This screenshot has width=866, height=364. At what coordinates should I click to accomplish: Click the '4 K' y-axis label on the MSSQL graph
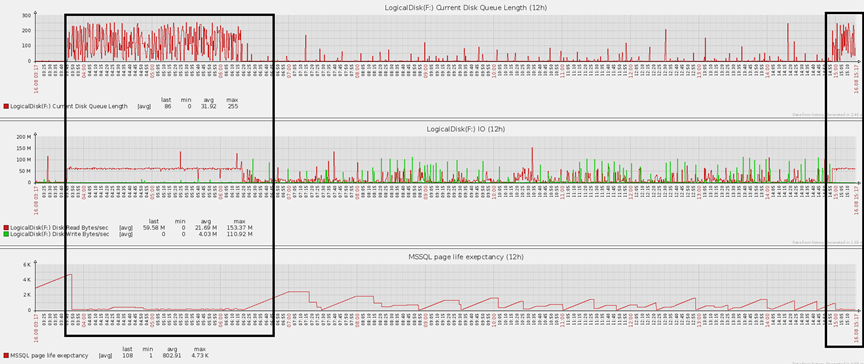[27, 280]
